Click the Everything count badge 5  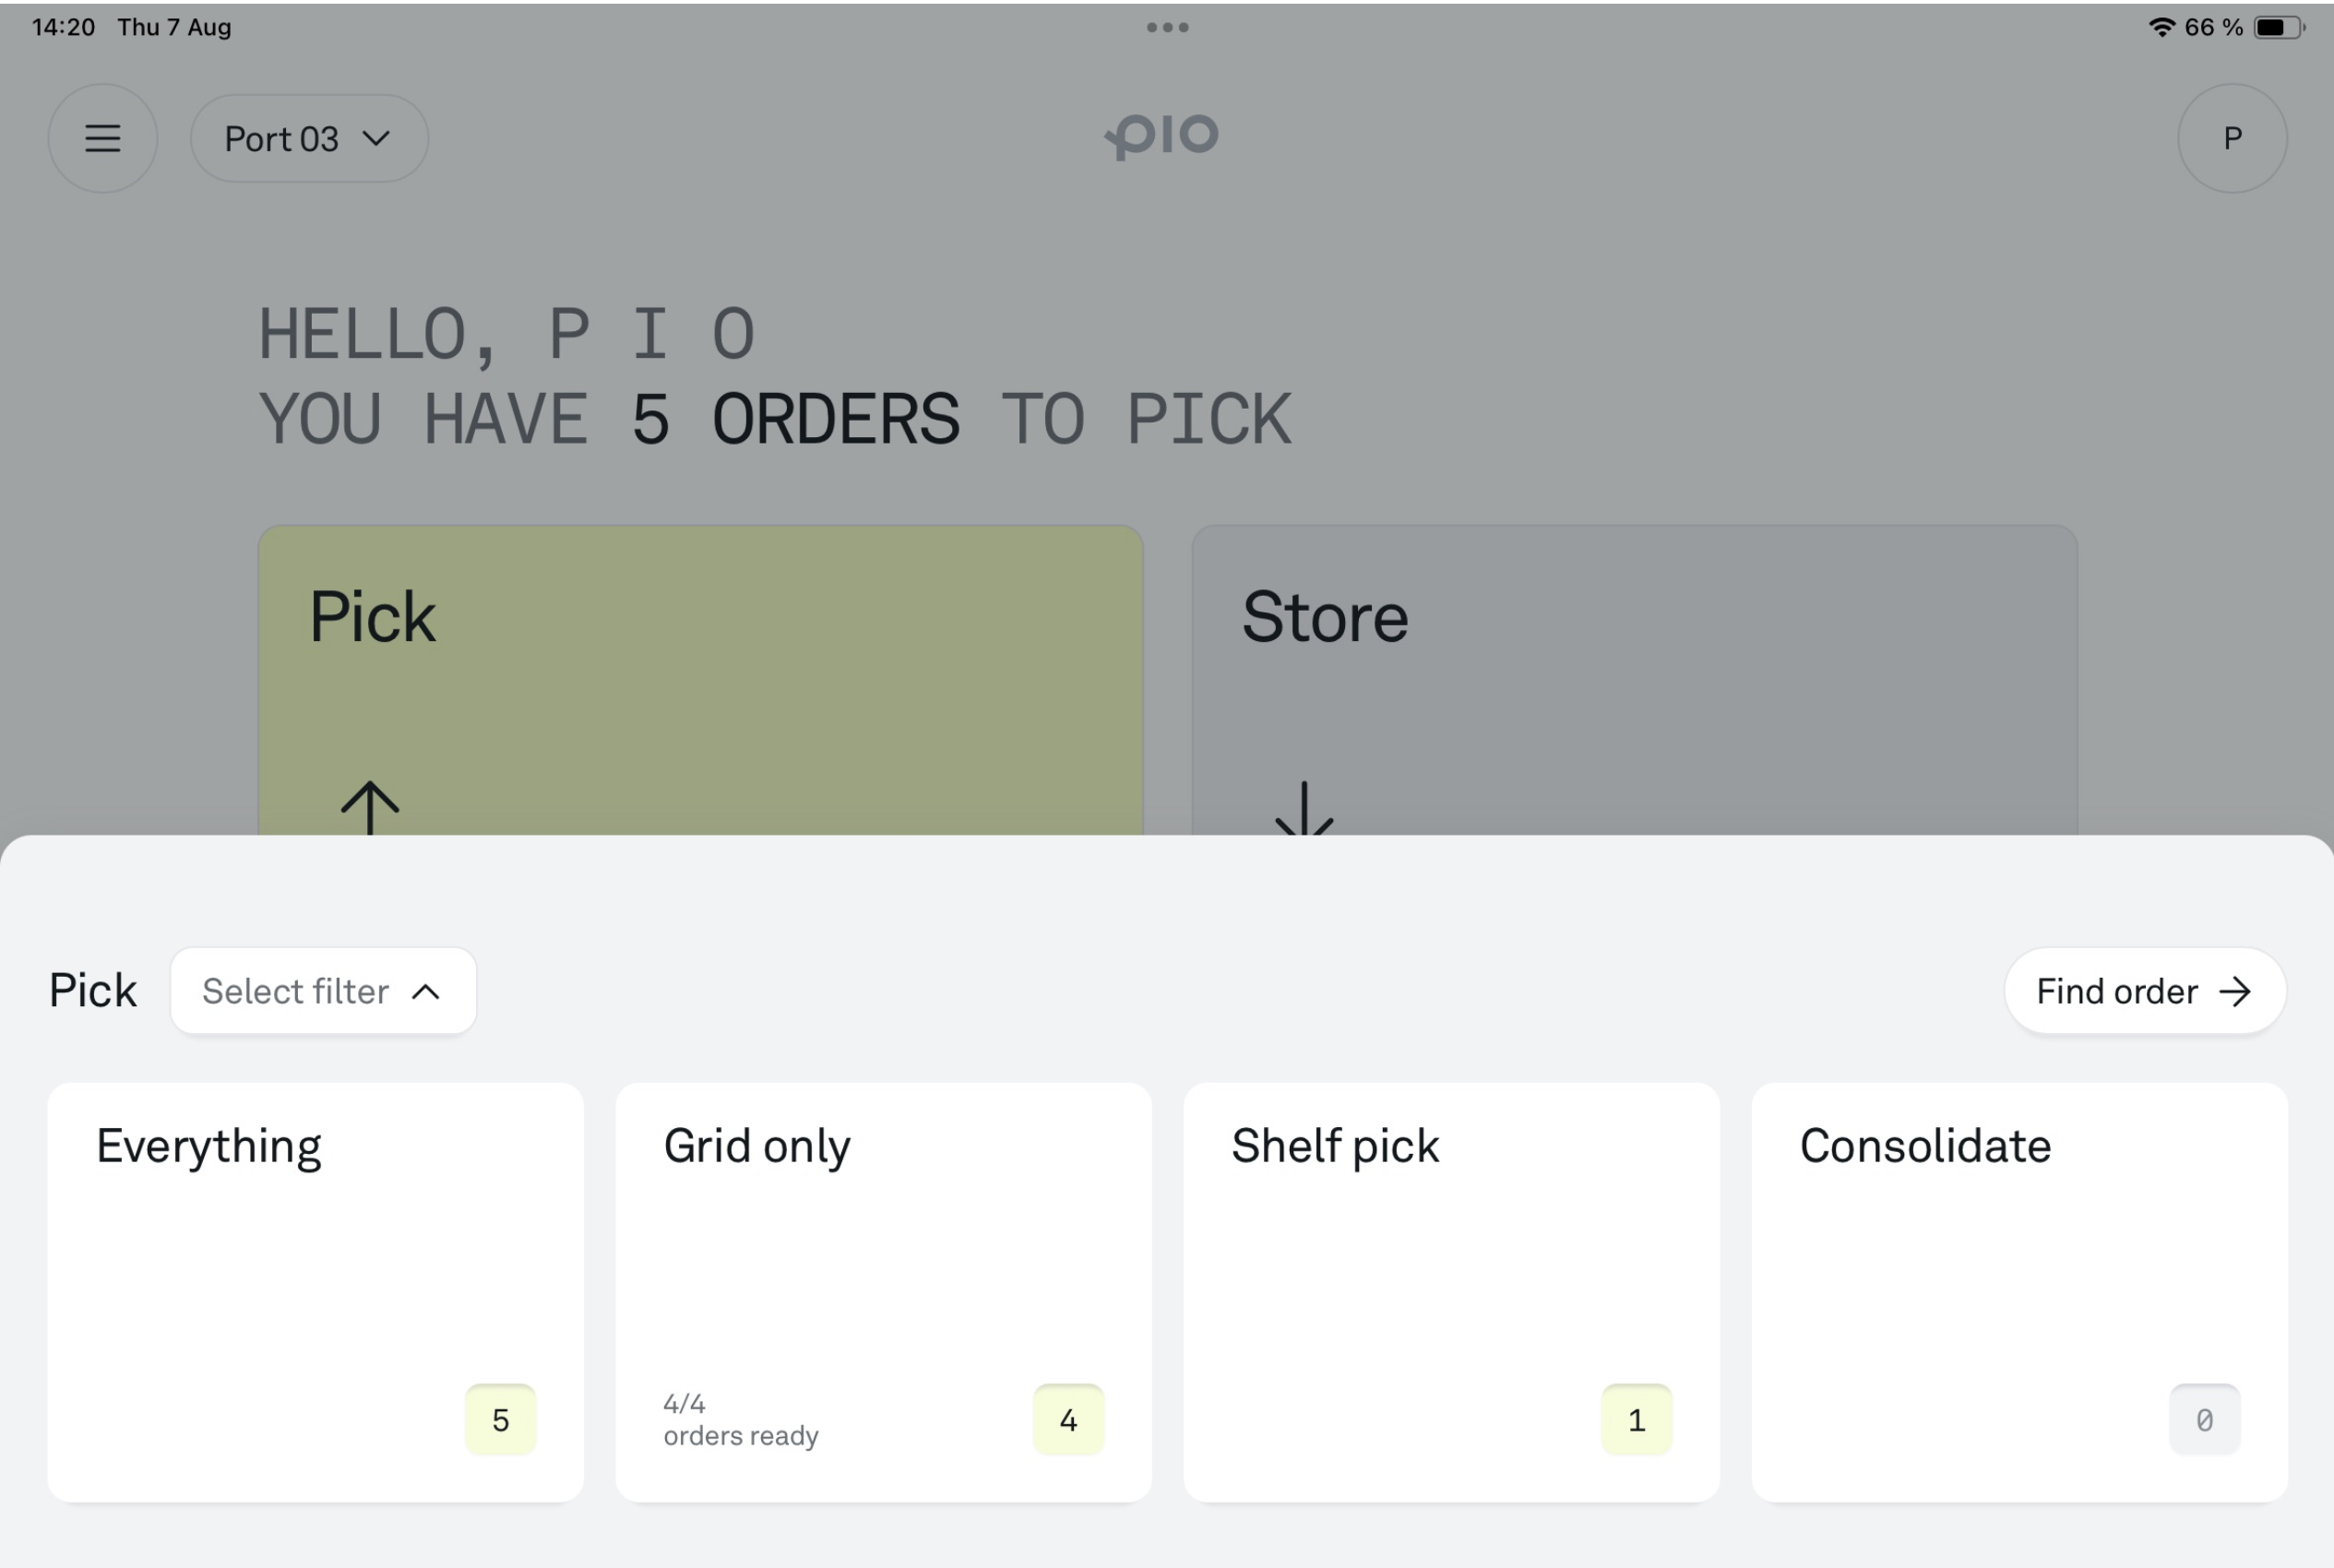[501, 1419]
